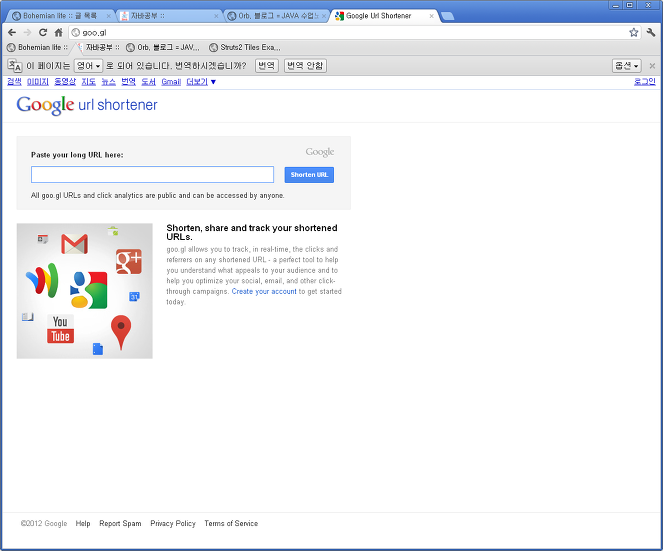Open the 검색 link in Google bar
The image size is (663, 551).
(14, 82)
